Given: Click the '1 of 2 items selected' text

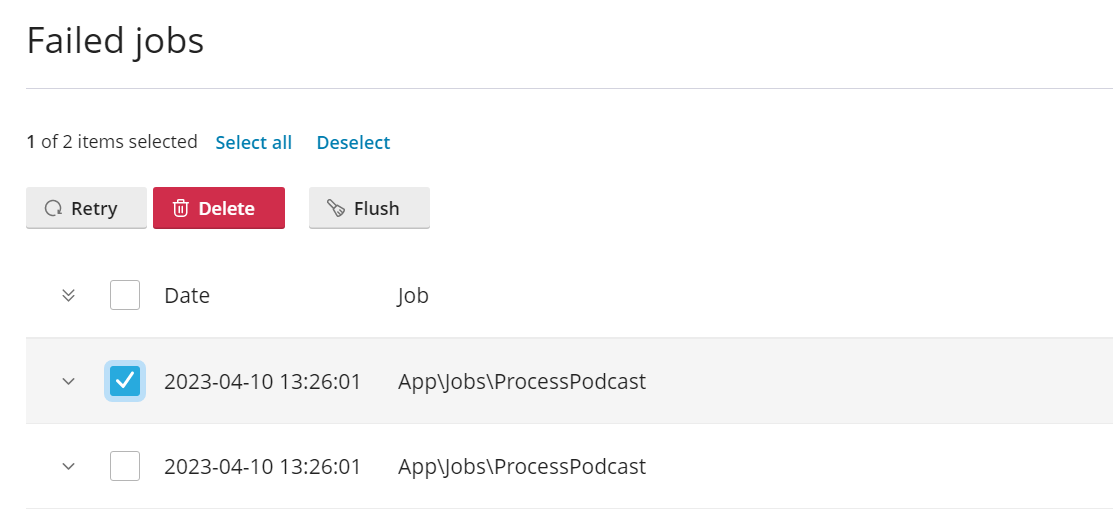Looking at the screenshot, I should (112, 142).
